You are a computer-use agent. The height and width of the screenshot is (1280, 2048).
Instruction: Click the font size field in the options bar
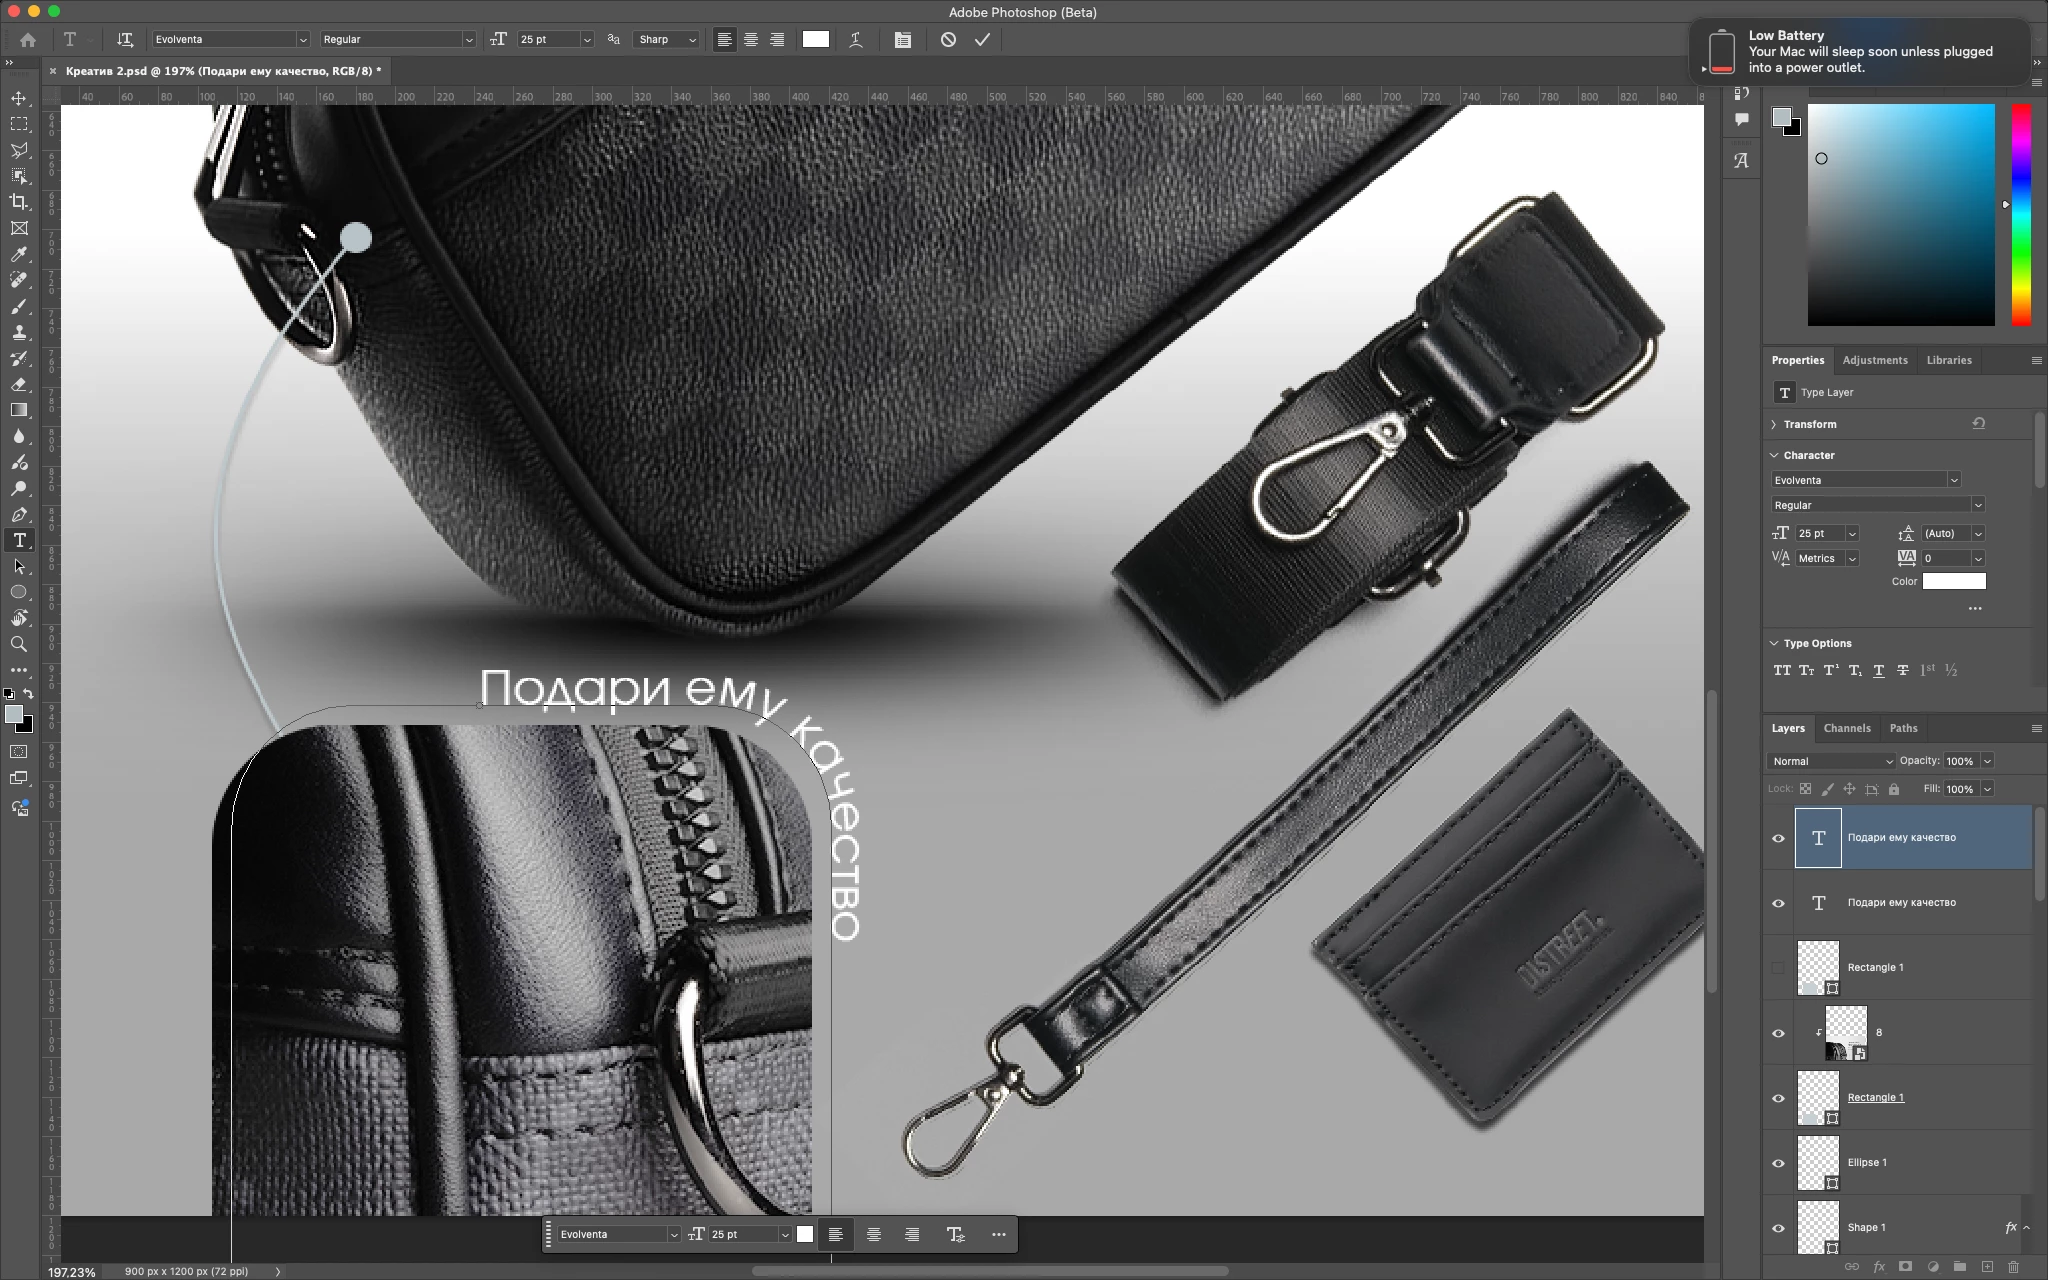[x=547, y=40]
